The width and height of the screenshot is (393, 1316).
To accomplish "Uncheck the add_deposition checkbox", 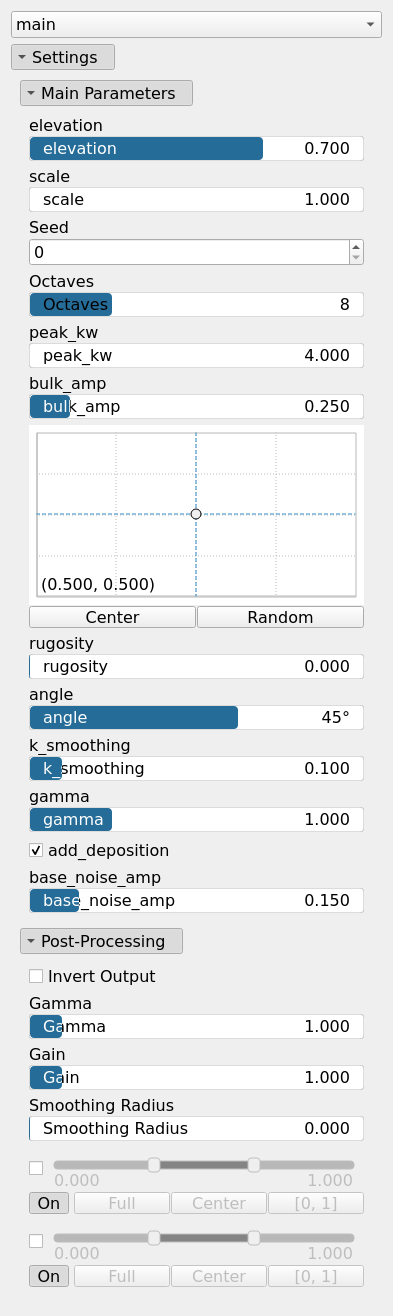I will pos(36,850).
